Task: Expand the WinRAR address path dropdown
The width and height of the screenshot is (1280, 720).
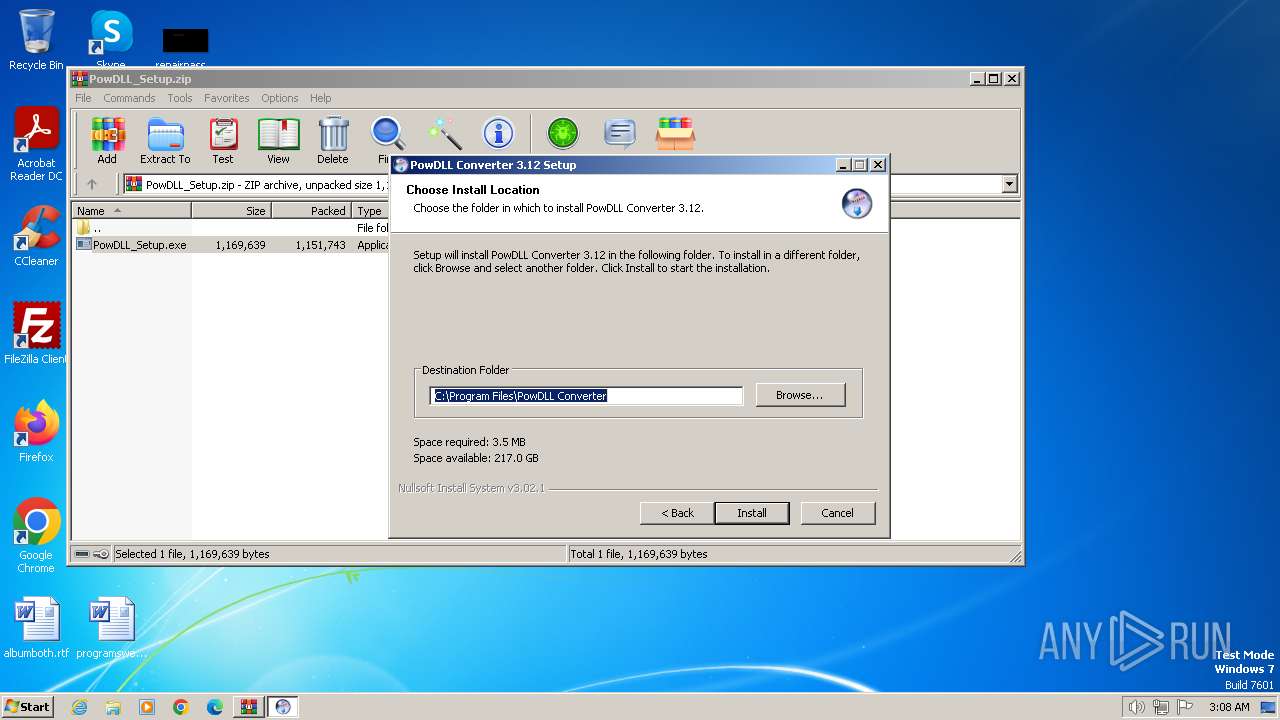Action: click(x=1009, y=184)
